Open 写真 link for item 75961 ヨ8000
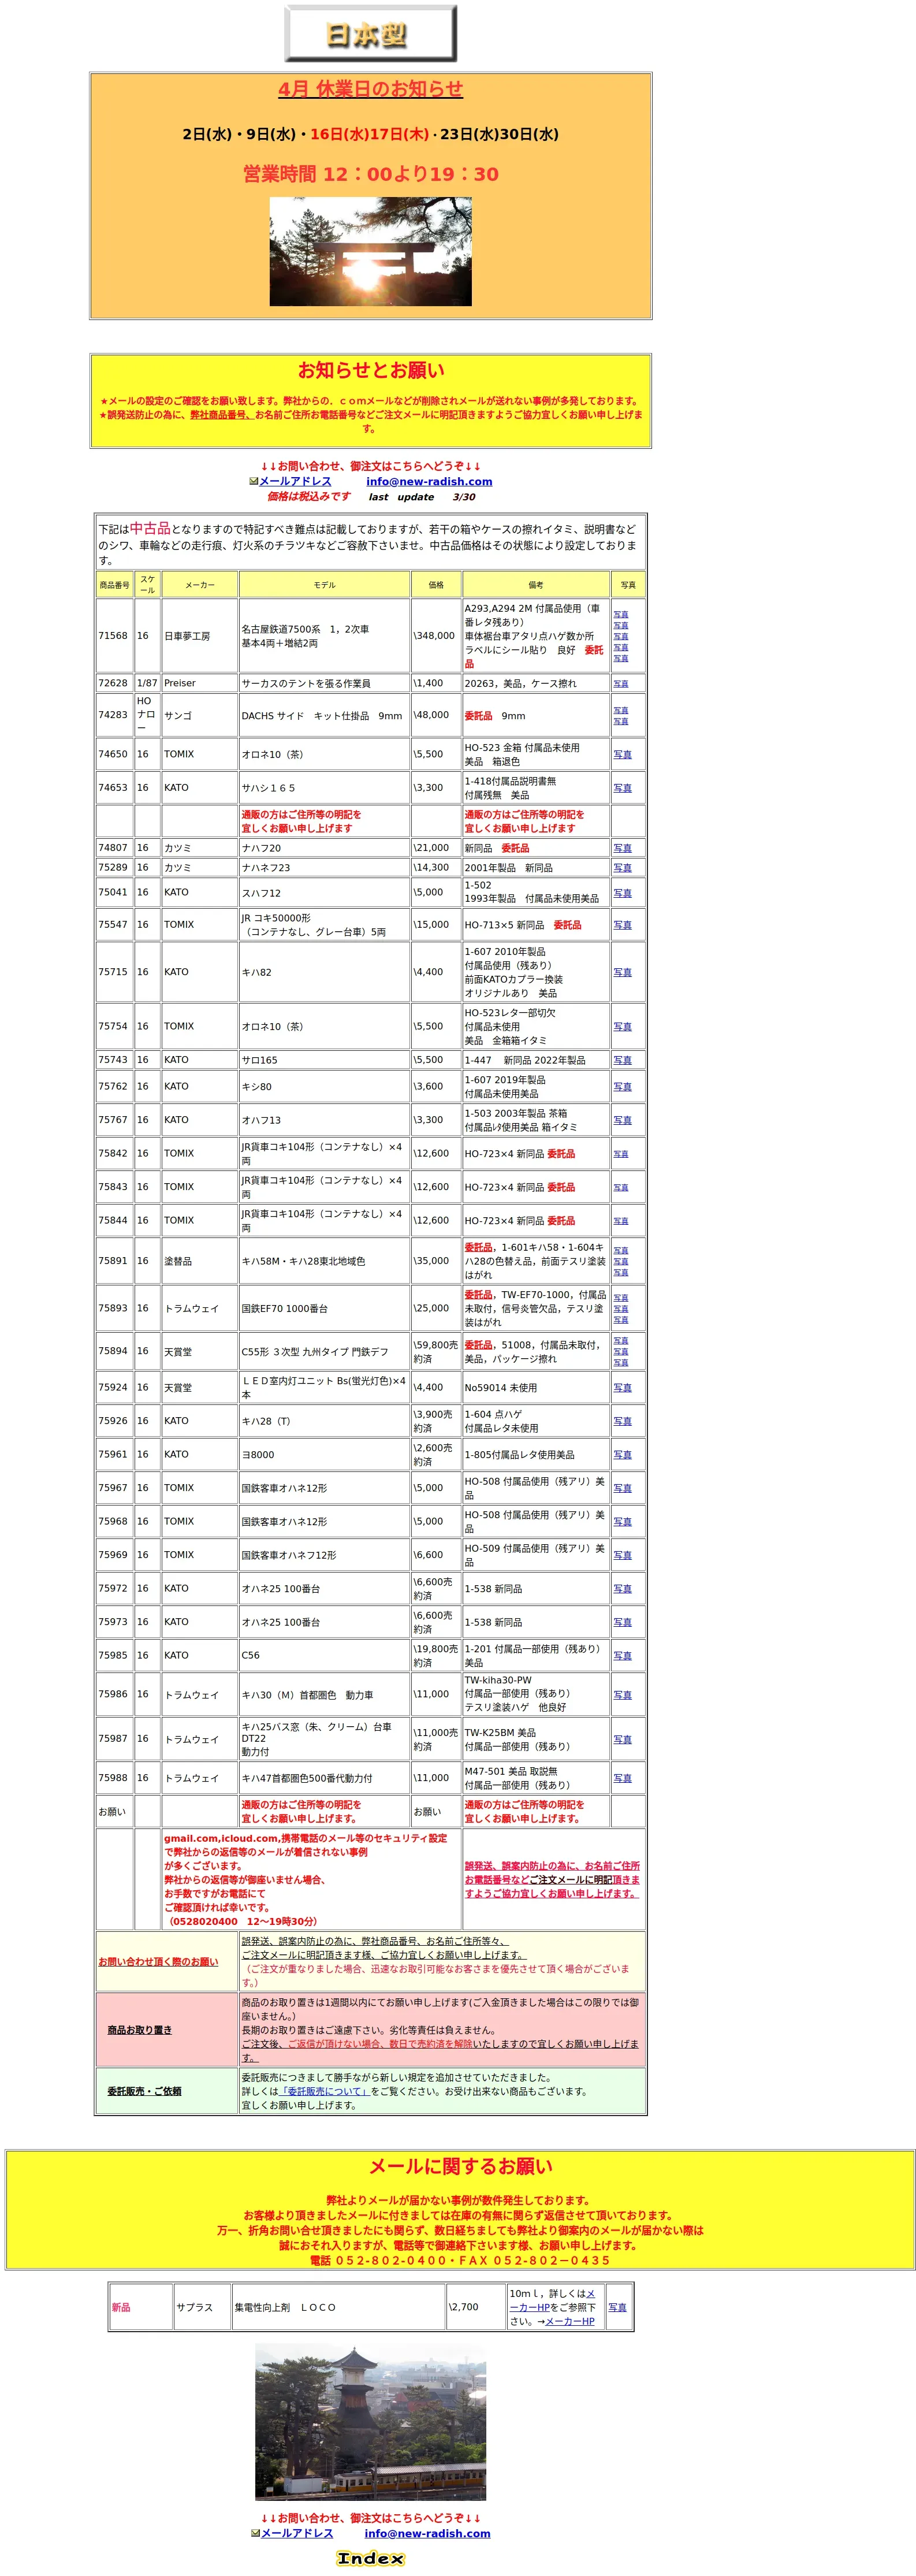This screenshot has width=916, height=2576. tap(622, 1455)
